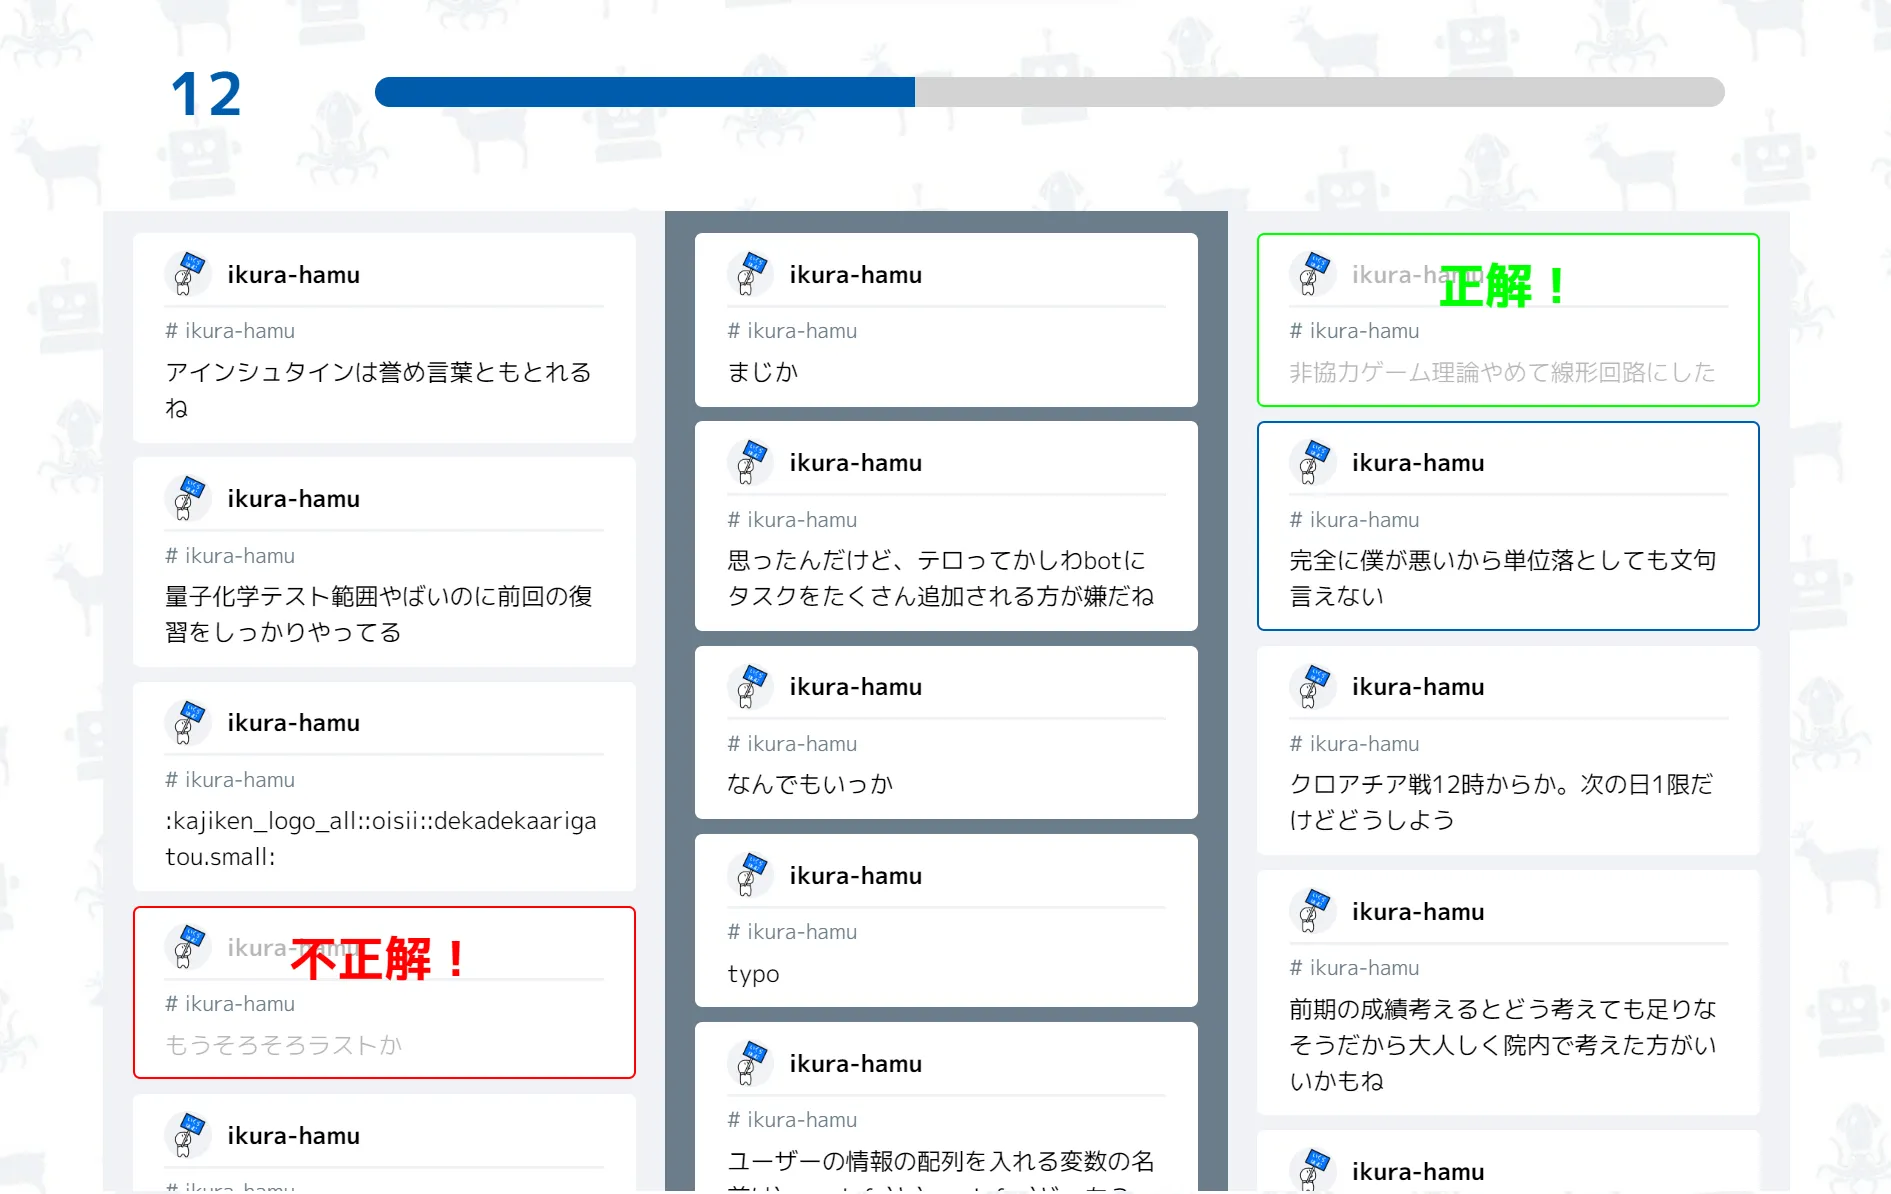Click the avatar beside the まじか message
Screen dimensions: 1891x1194
(751, 274)
